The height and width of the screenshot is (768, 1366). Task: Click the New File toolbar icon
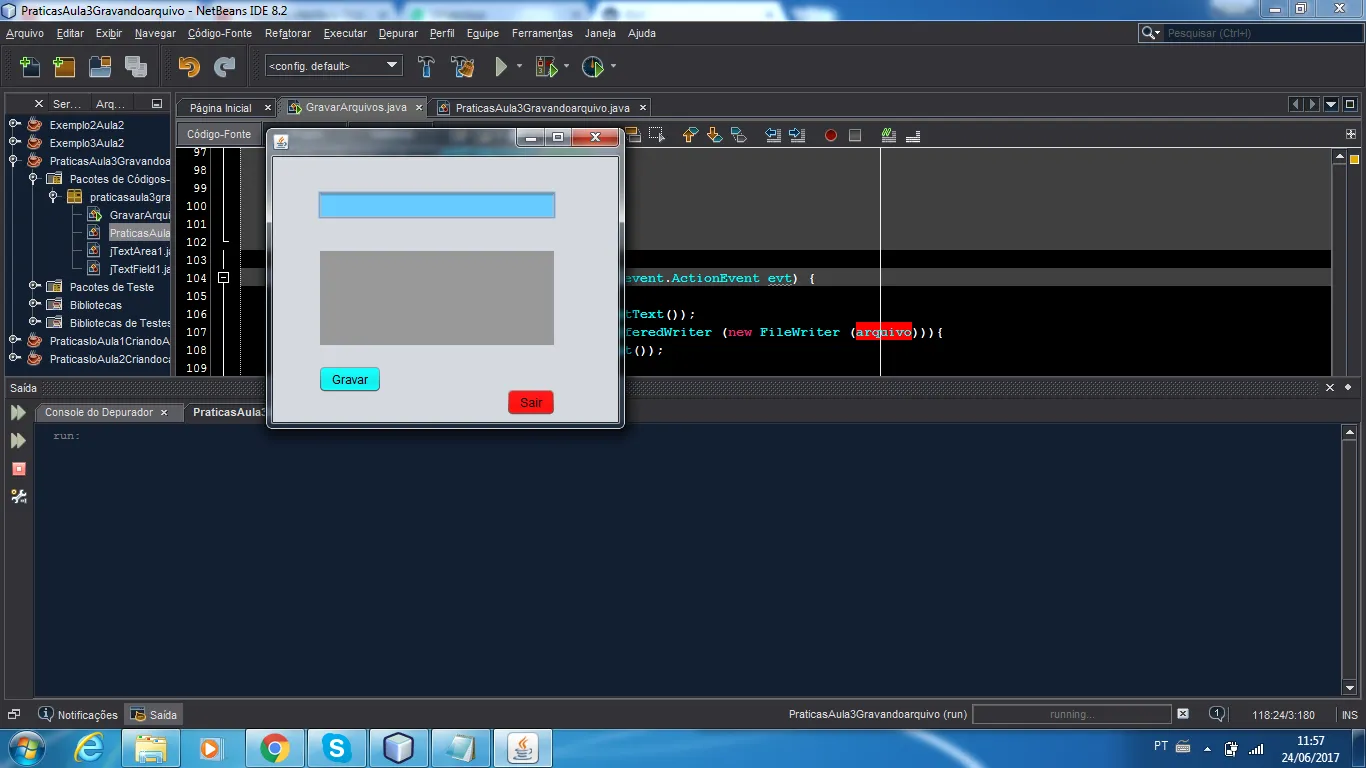tap(30, 67)
